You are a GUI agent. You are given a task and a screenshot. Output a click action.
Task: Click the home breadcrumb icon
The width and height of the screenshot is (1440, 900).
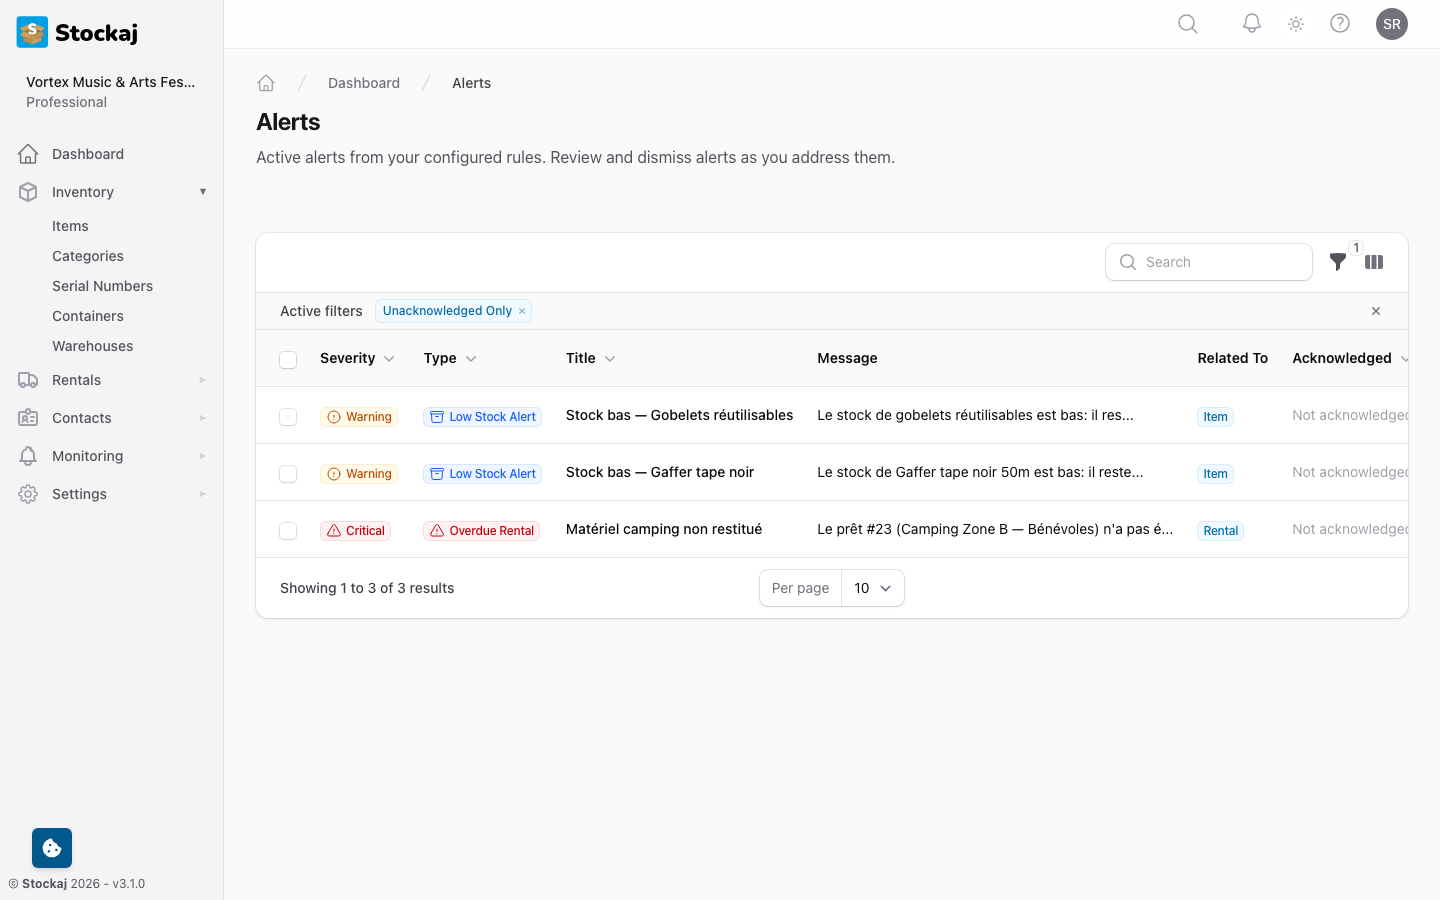coord(266,83)
